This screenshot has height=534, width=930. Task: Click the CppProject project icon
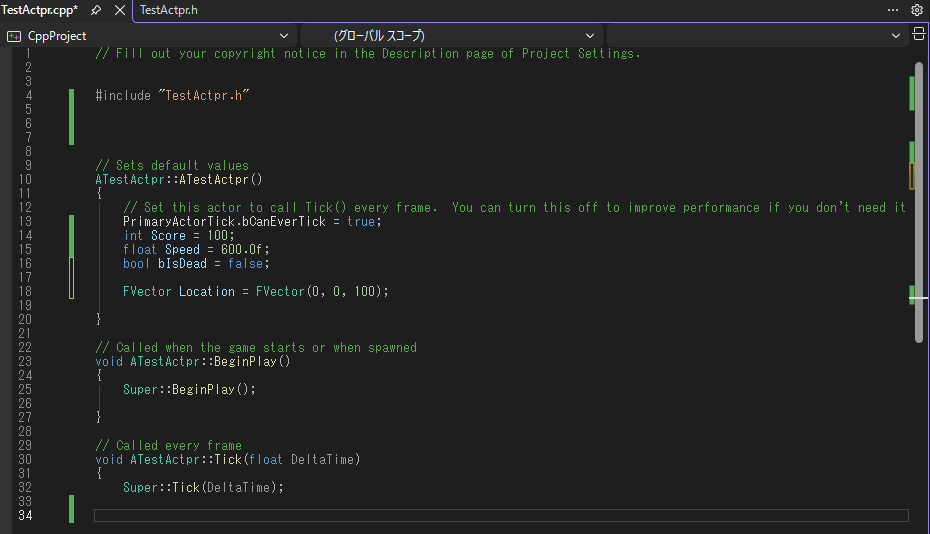point(14,36)
